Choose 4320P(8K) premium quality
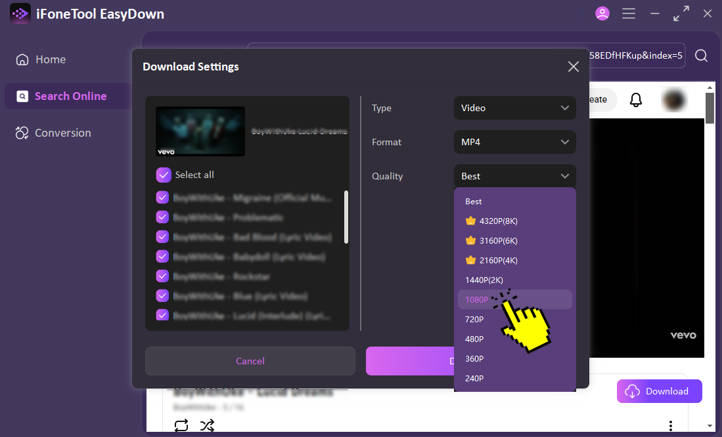 coord(515,221)
